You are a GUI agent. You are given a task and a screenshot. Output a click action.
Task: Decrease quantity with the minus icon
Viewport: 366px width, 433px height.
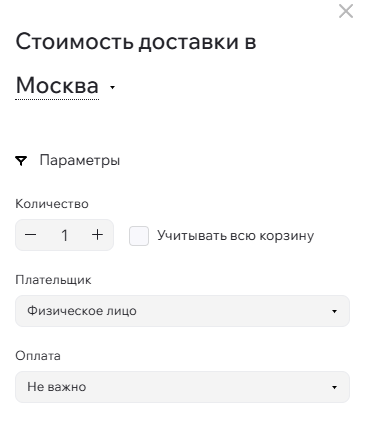30,235
